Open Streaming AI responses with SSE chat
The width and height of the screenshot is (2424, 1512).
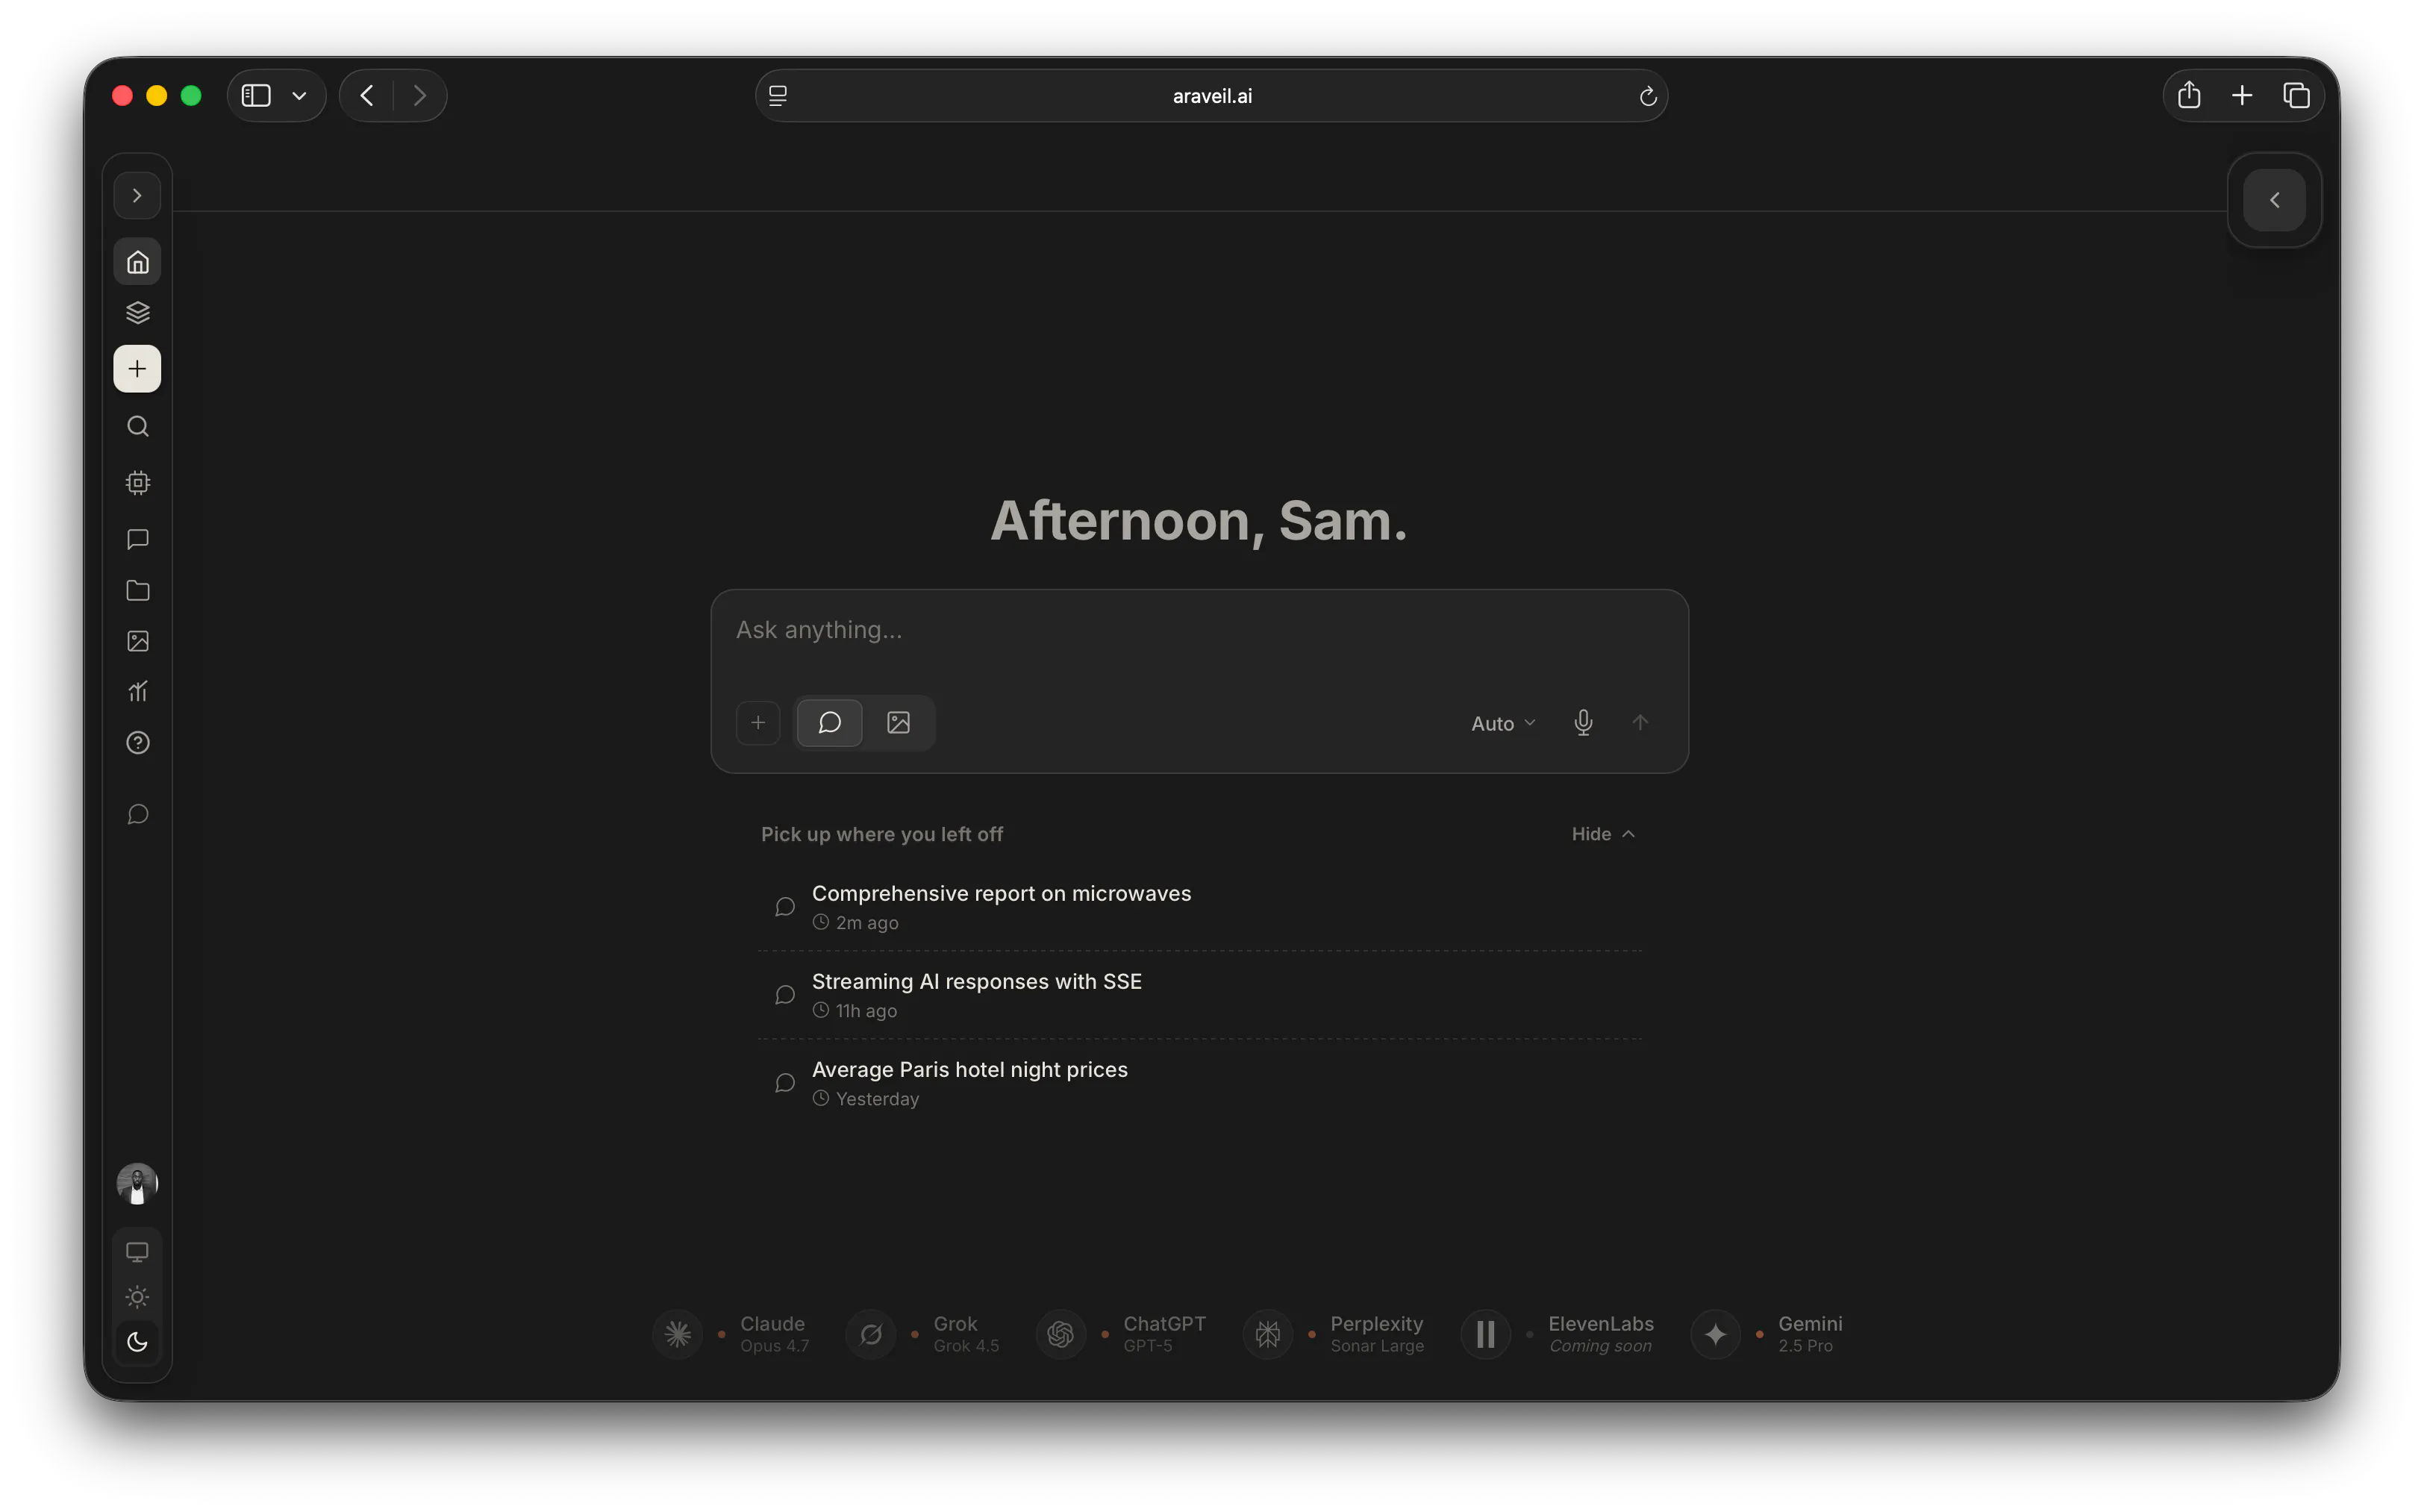pos(1200,995)
